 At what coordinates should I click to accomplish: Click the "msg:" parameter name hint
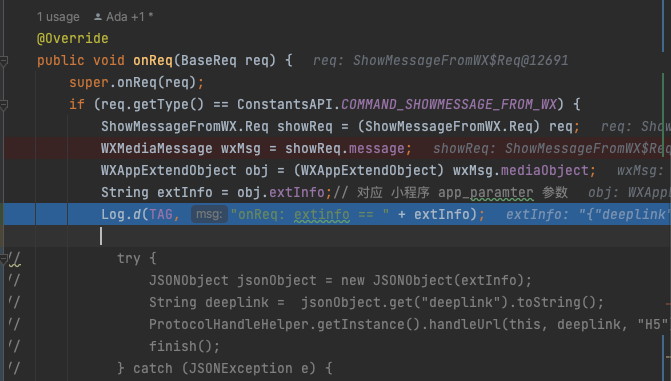point(209,214)
